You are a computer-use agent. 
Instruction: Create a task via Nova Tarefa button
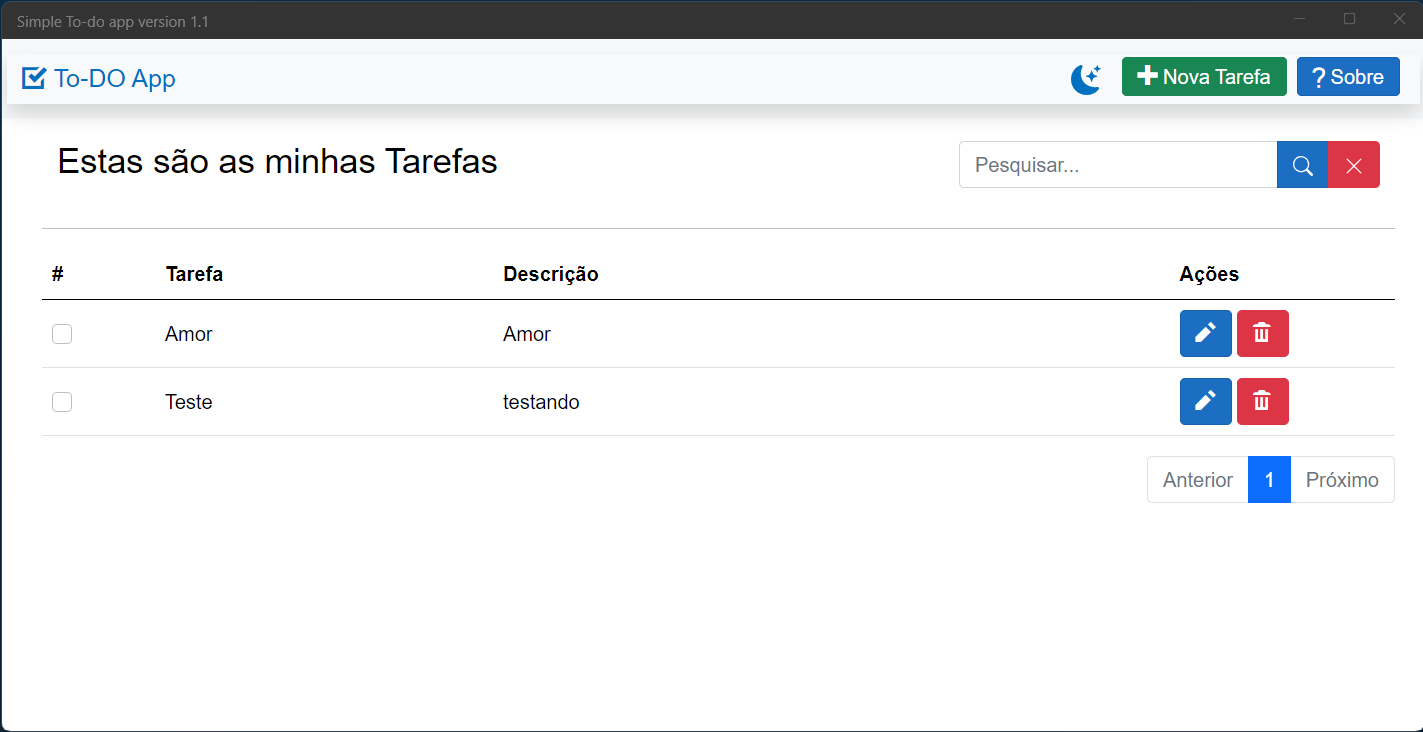coord(1204,77)
